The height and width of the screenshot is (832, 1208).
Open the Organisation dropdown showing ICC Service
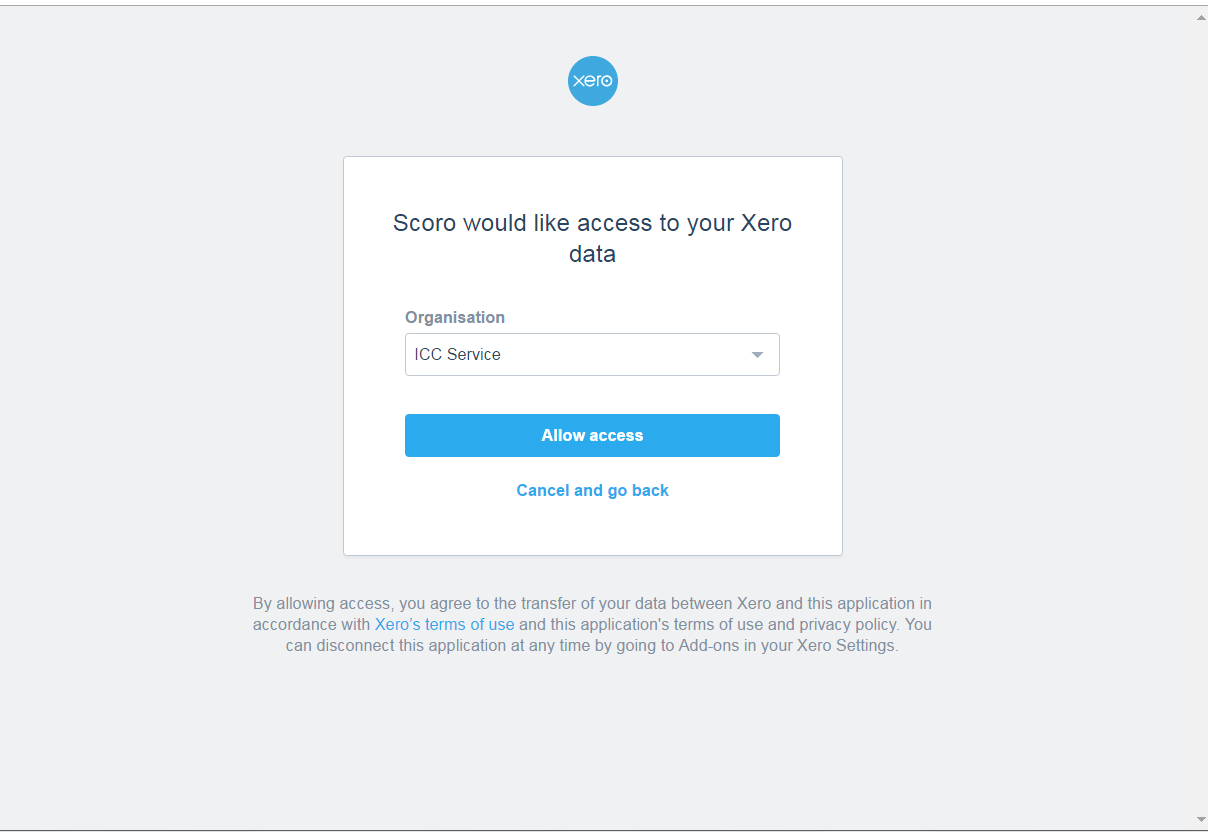coord(592,355)
